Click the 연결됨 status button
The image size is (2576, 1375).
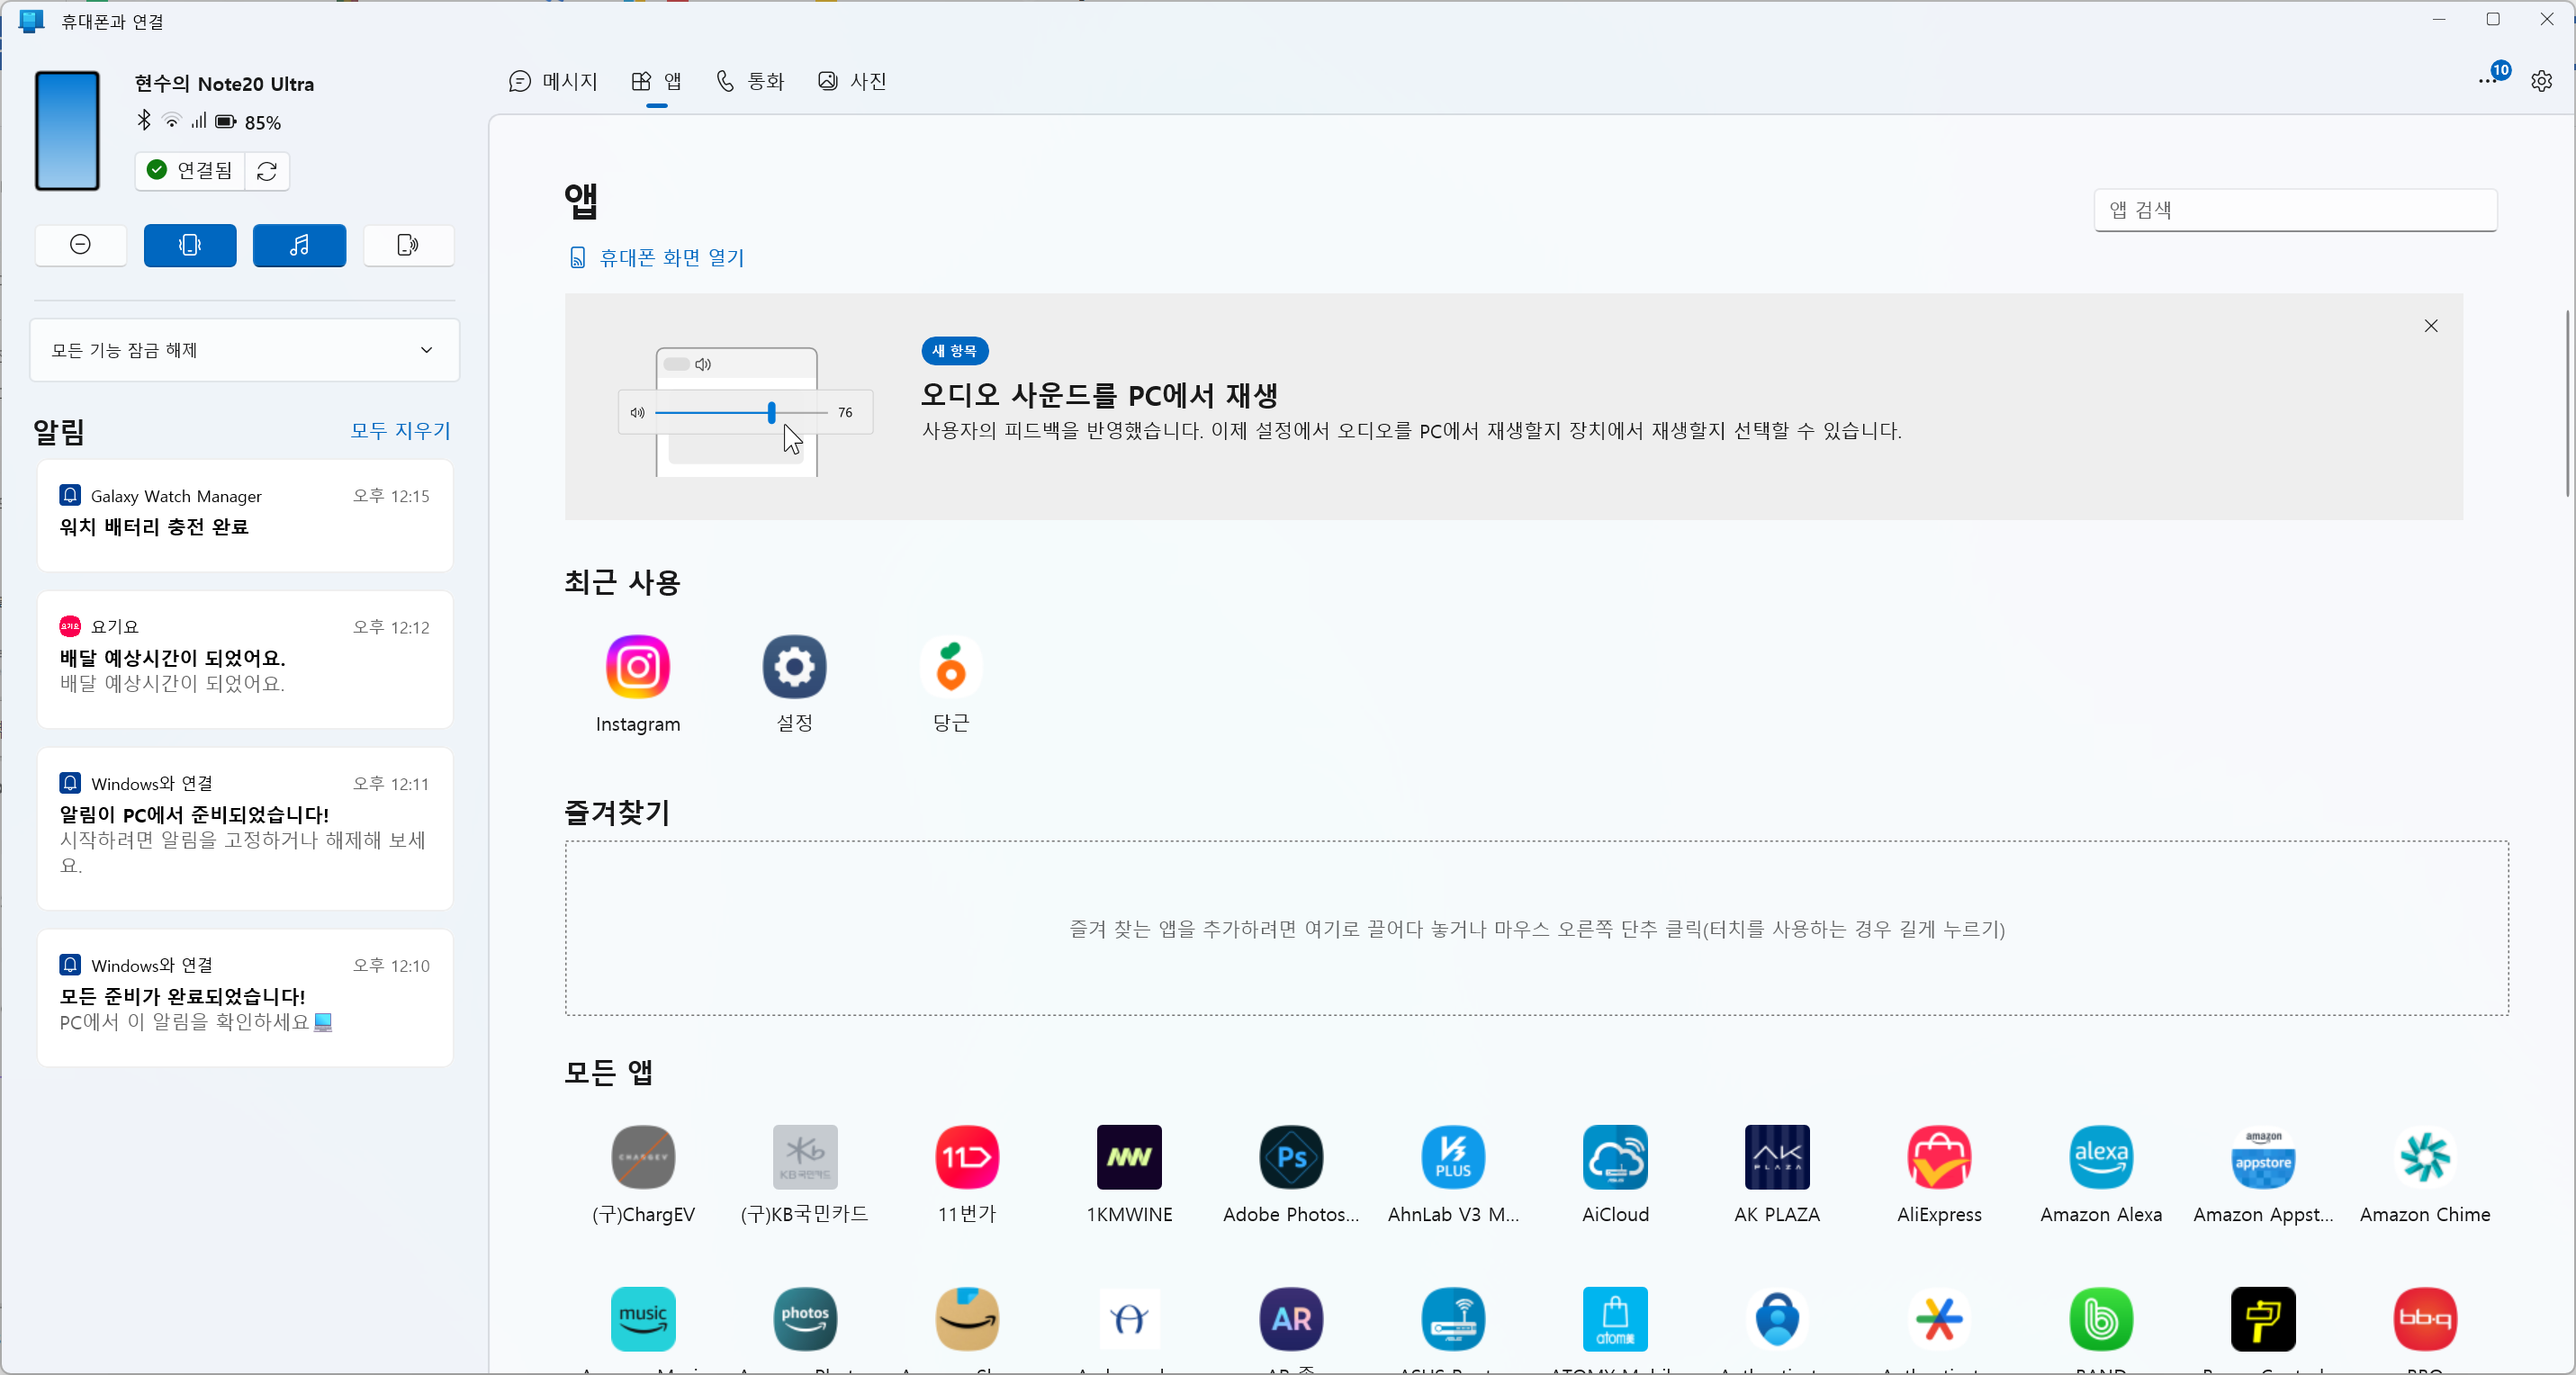(x=190, y=171)
